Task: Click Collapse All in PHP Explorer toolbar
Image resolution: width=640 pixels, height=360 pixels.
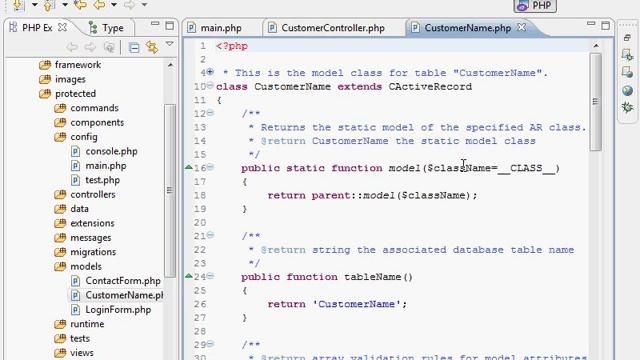Action: [134, 48]
